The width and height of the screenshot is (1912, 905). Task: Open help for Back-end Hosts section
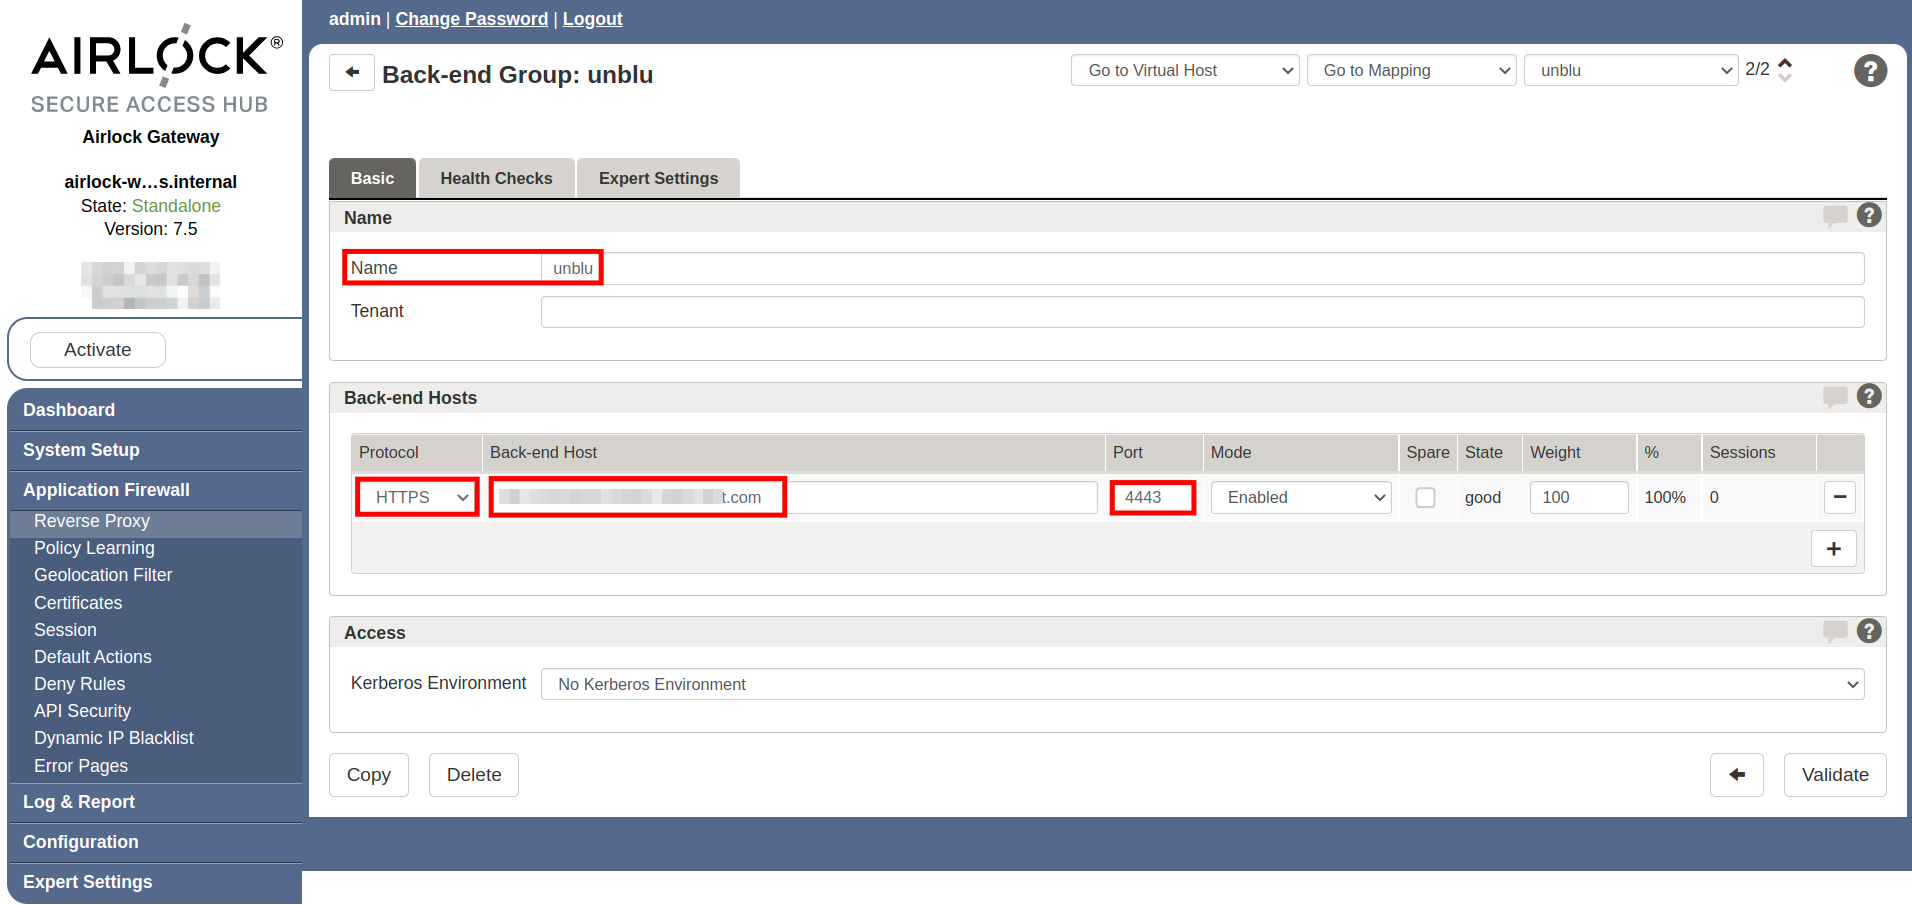click(1869, 396)
